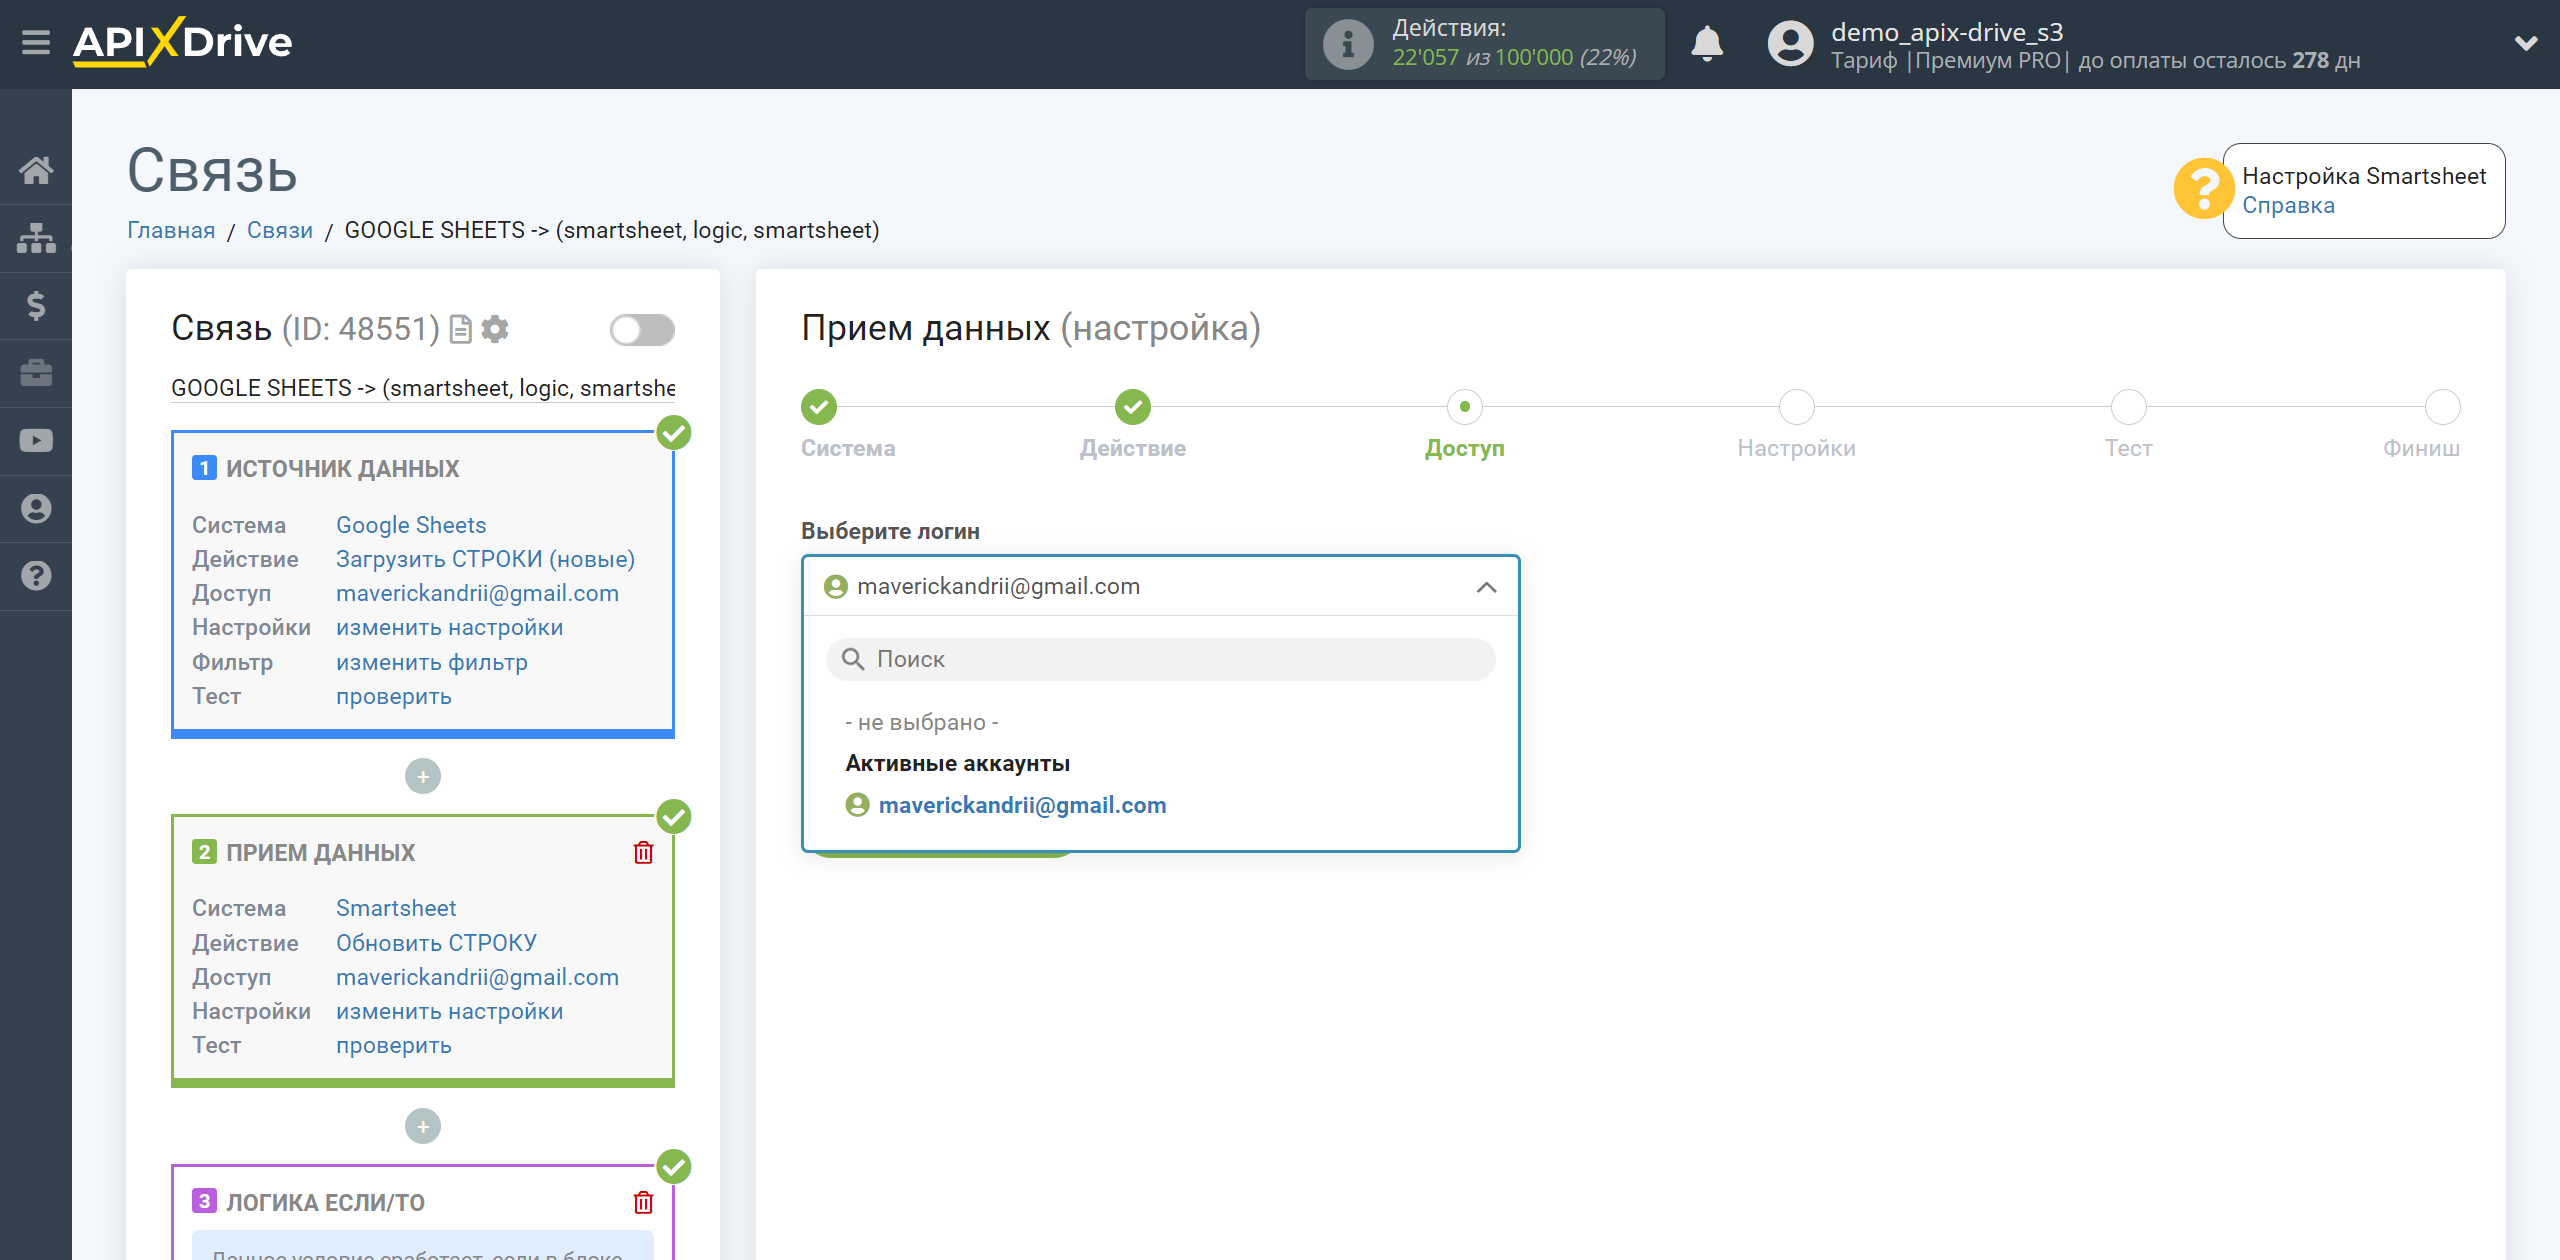
Task: Click source block изменить настройки link
Action: (x=449, y=627)
